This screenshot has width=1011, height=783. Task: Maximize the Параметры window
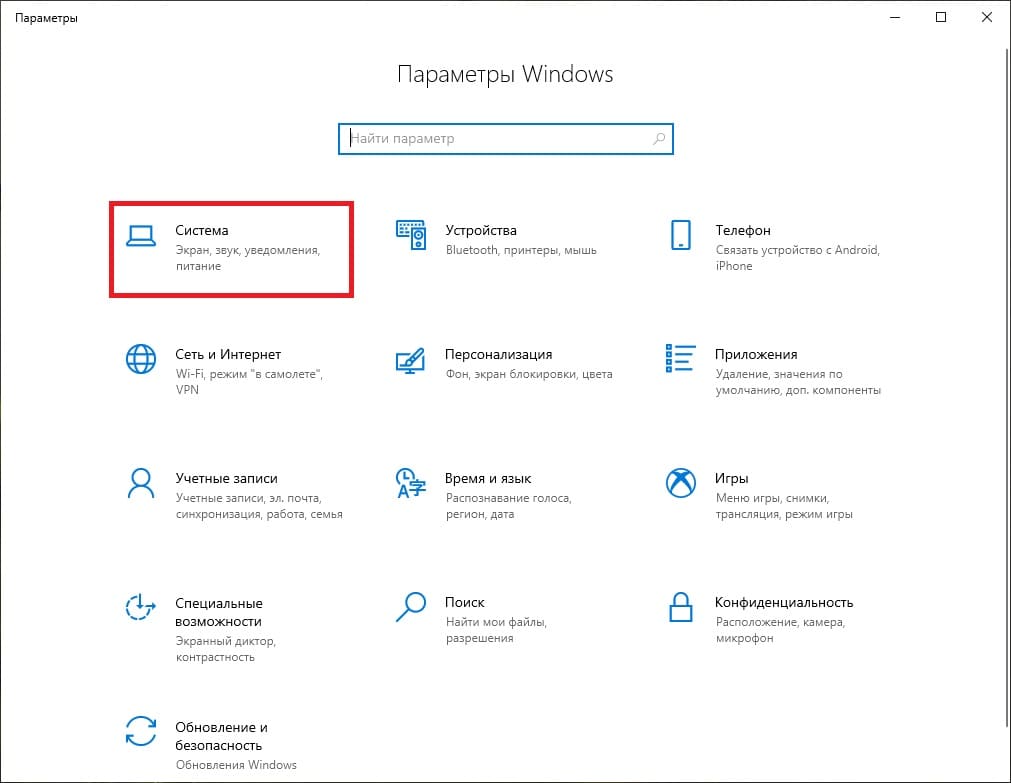click(x=941, y=17)
